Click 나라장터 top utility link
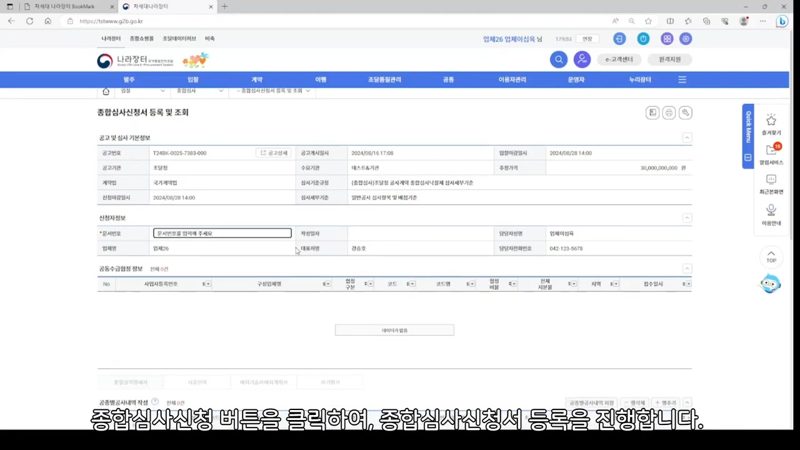800x450 pixels. click(111, 39)
